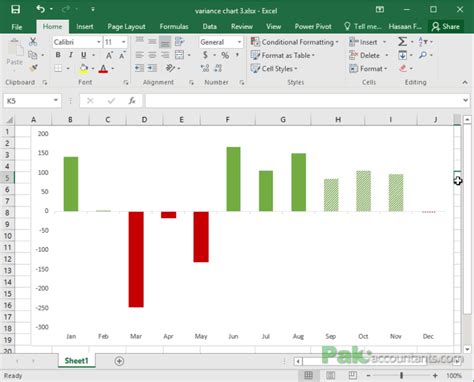Open the font name Calibri dropdown
Image resolution: width=474 pixels, height=382 pixels.
[98, 42]
